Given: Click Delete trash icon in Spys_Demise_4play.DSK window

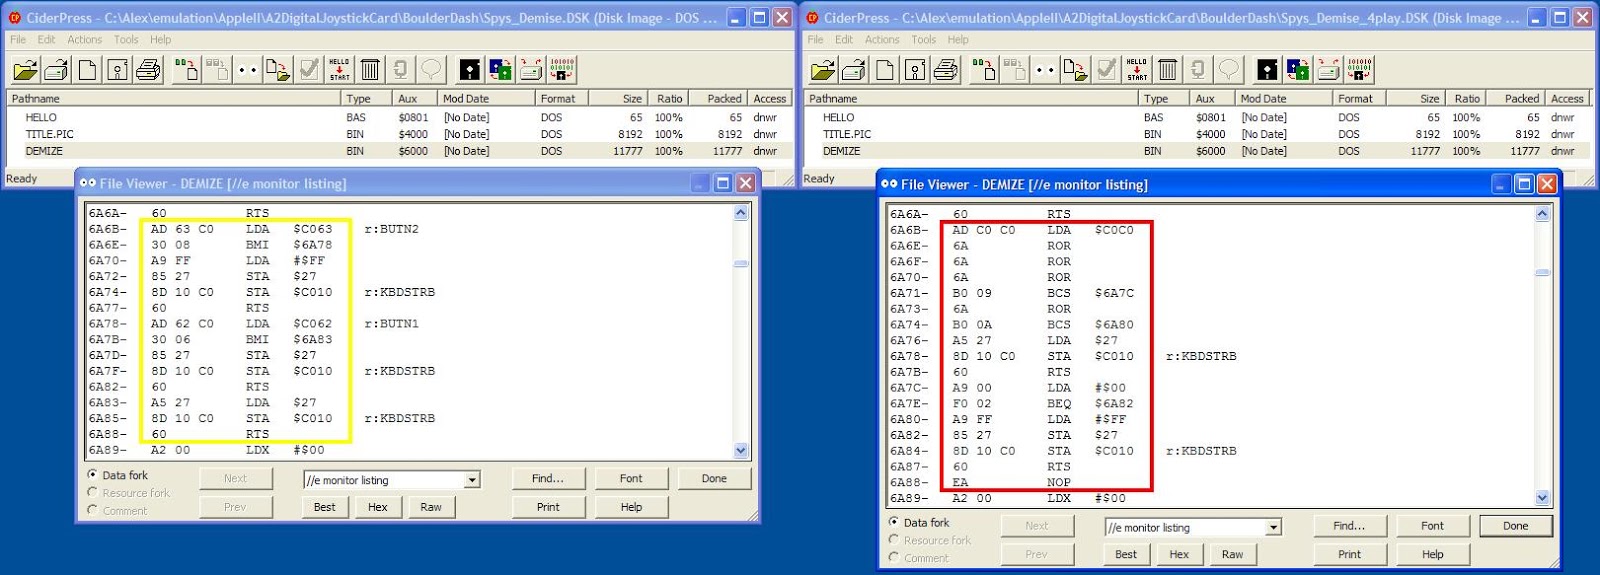Looking at the screenshot, I should (x=1167, y=69).
